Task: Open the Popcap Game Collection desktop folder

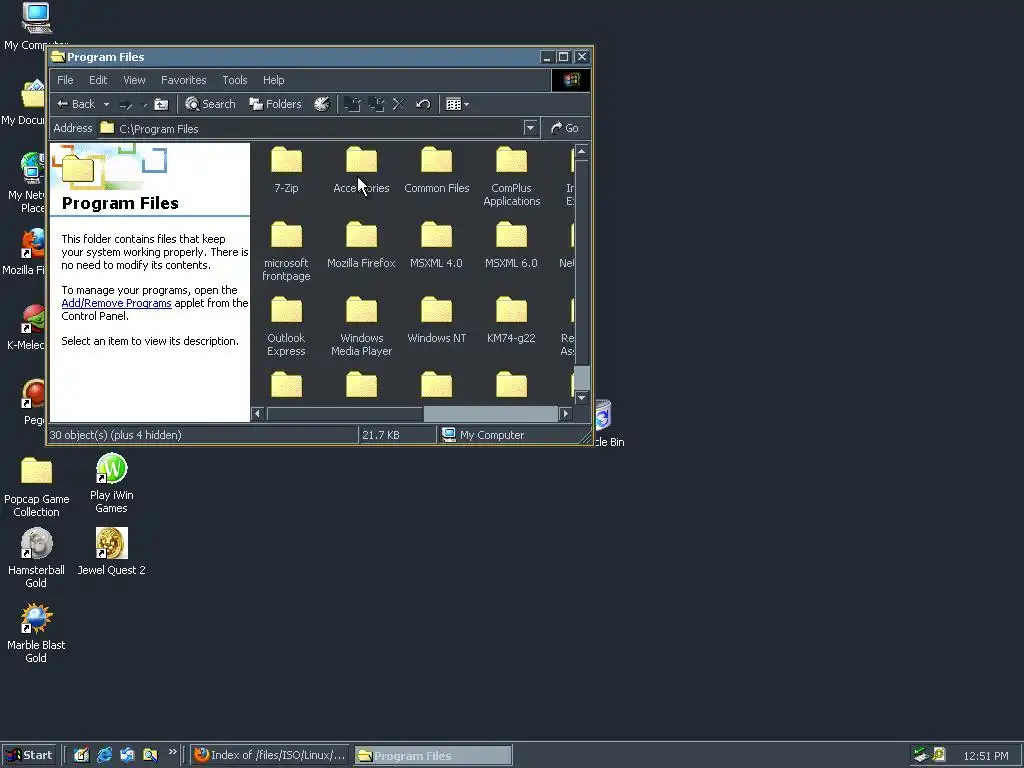Action: tap(37, 487)
